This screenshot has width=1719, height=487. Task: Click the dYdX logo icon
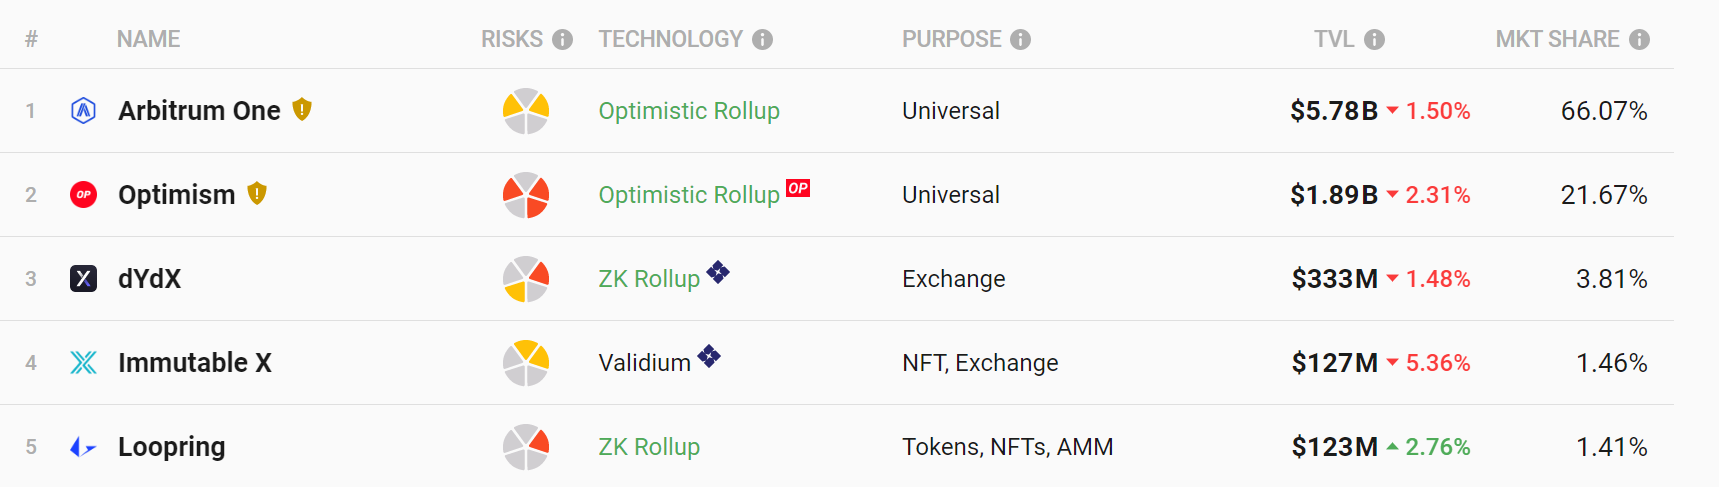click(84, 279)
